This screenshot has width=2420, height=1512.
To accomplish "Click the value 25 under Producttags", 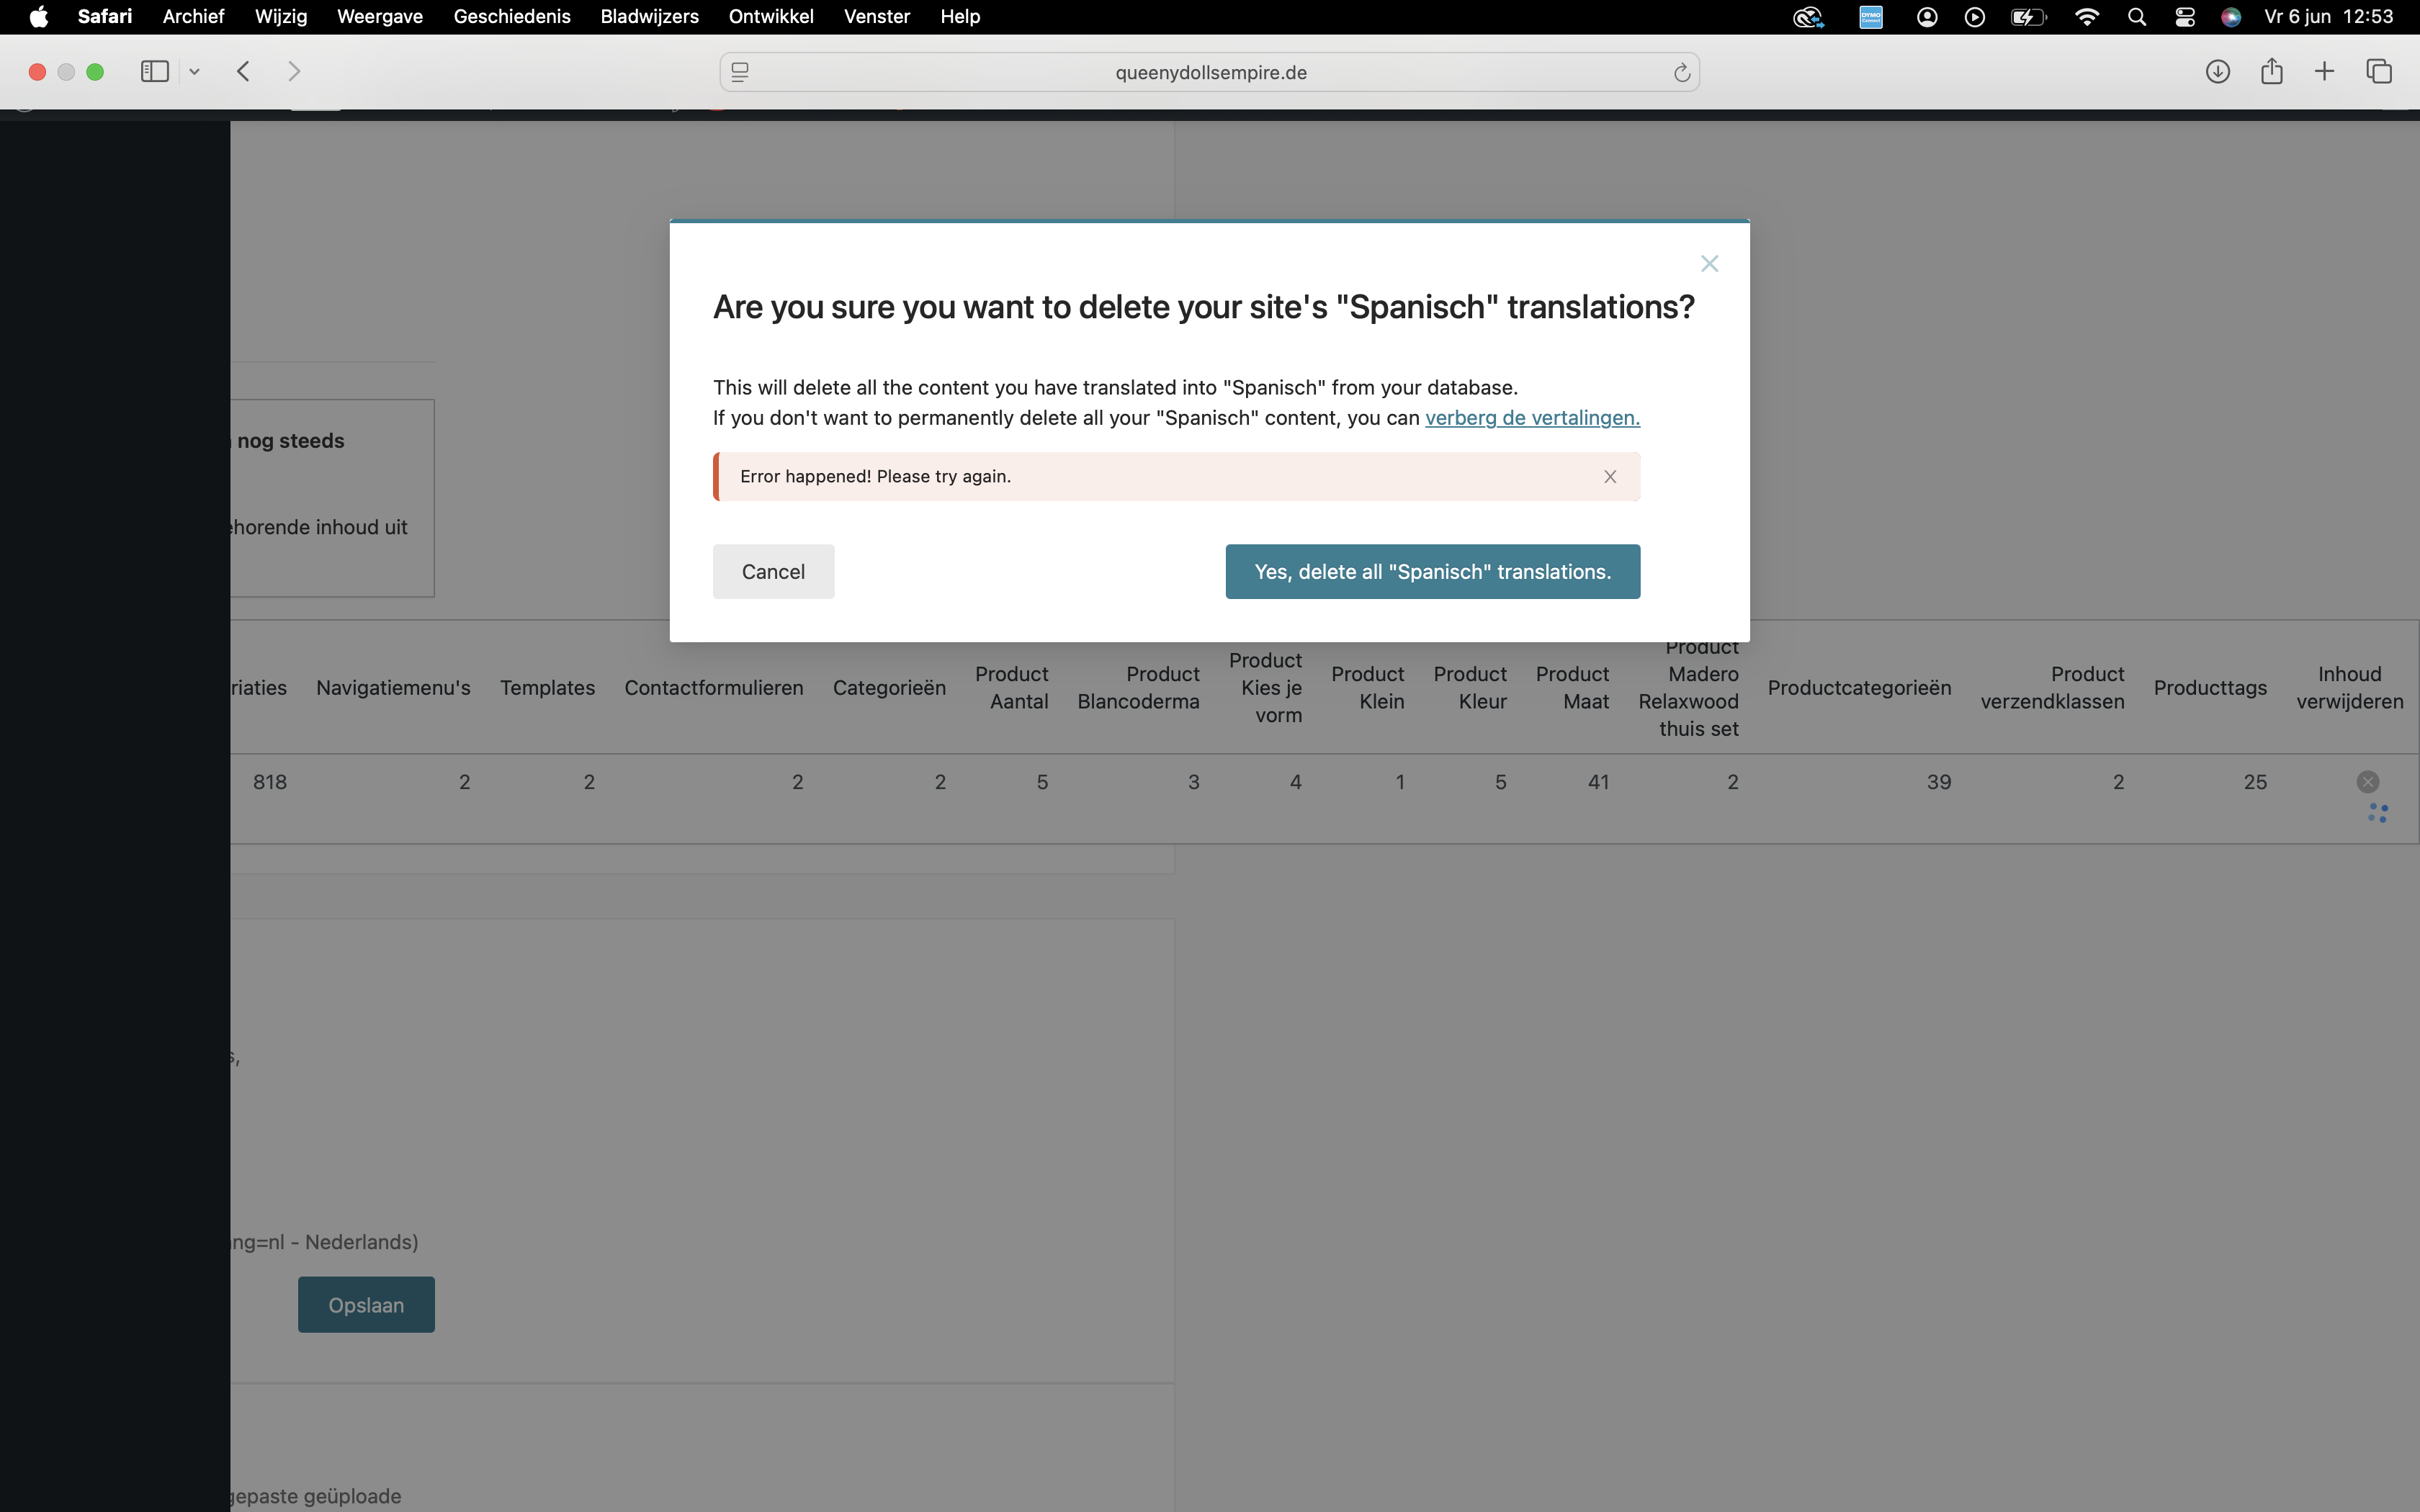I will click(x=2255, y=782).
